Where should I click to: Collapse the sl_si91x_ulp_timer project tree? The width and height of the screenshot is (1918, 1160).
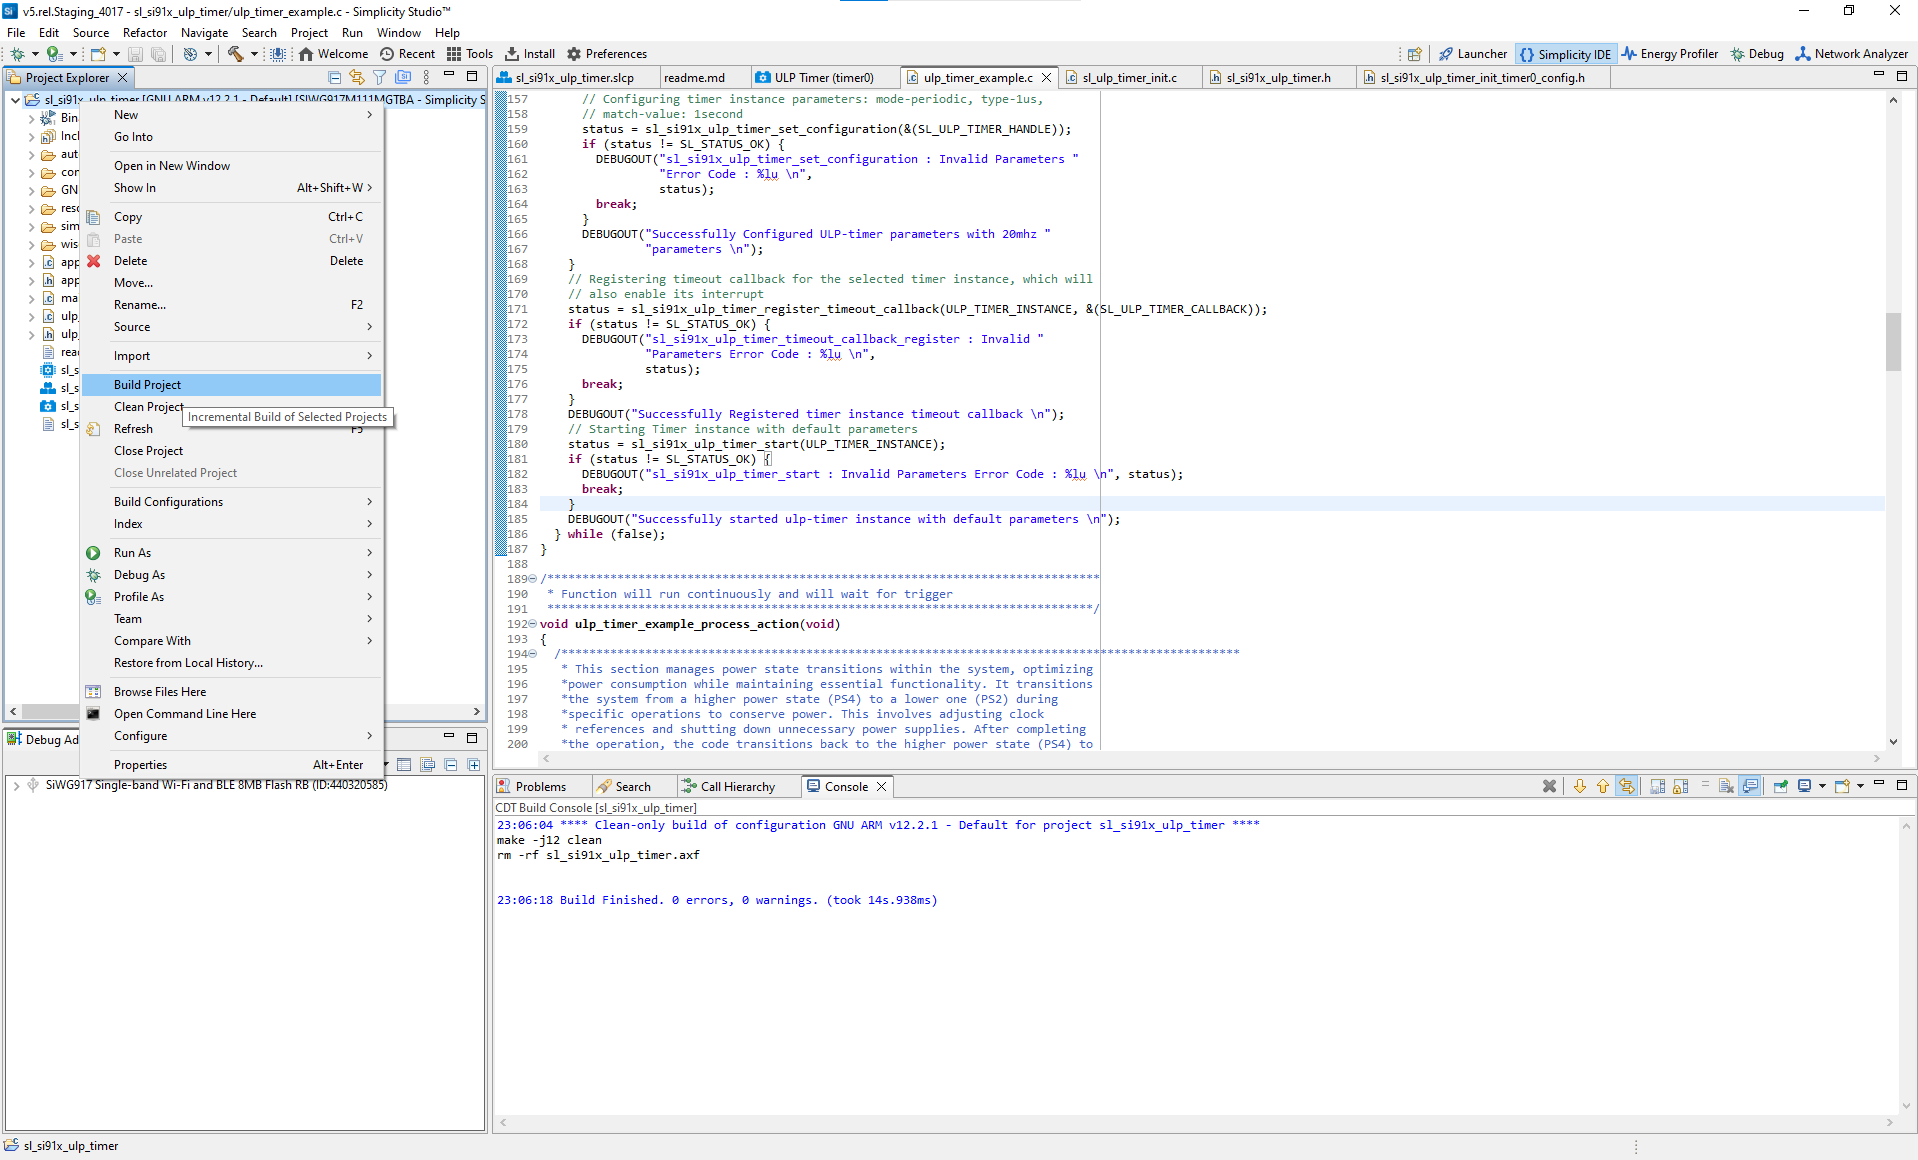click(x=15, y=100)
